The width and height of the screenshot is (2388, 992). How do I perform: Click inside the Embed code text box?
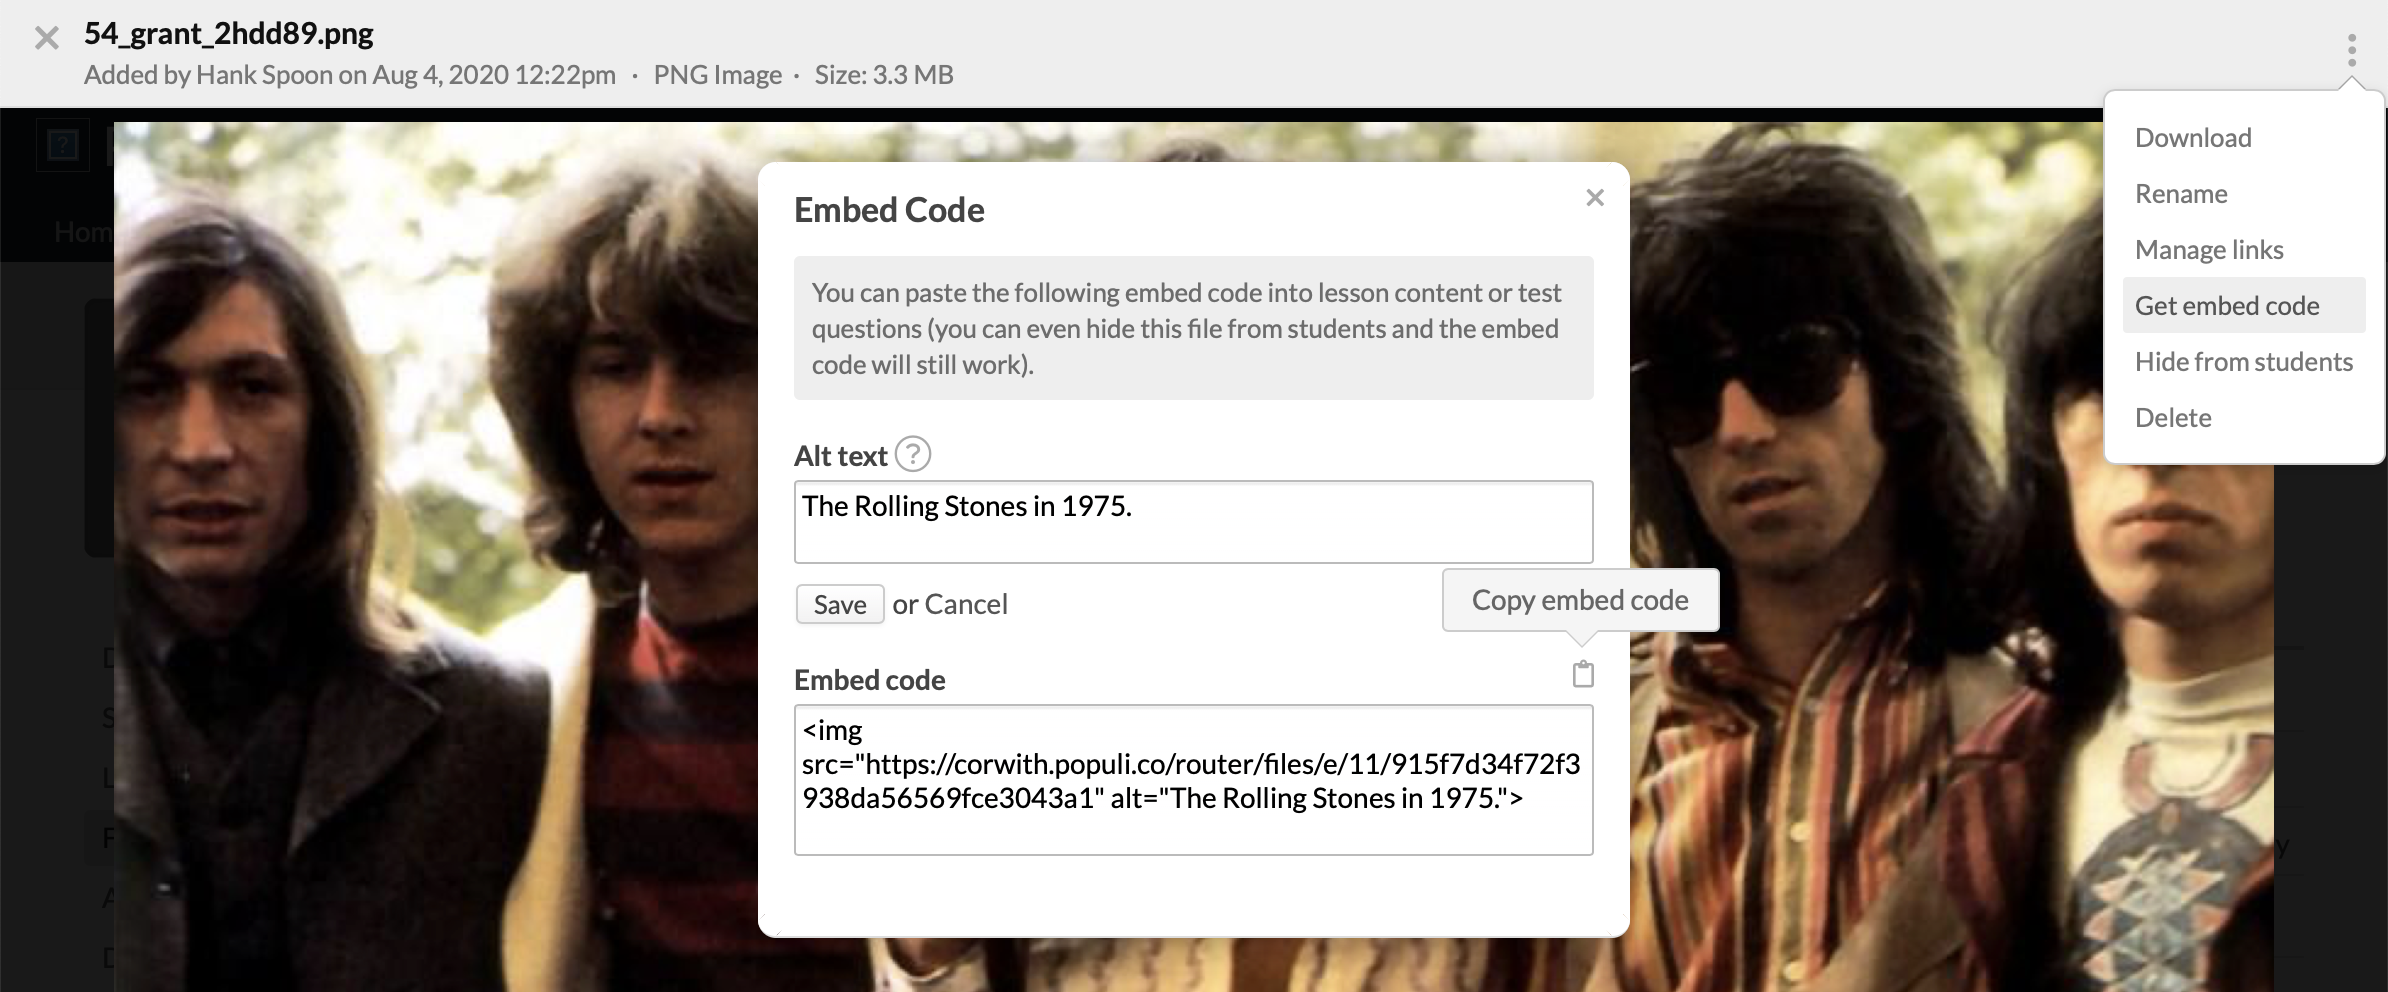(1193, 780)
